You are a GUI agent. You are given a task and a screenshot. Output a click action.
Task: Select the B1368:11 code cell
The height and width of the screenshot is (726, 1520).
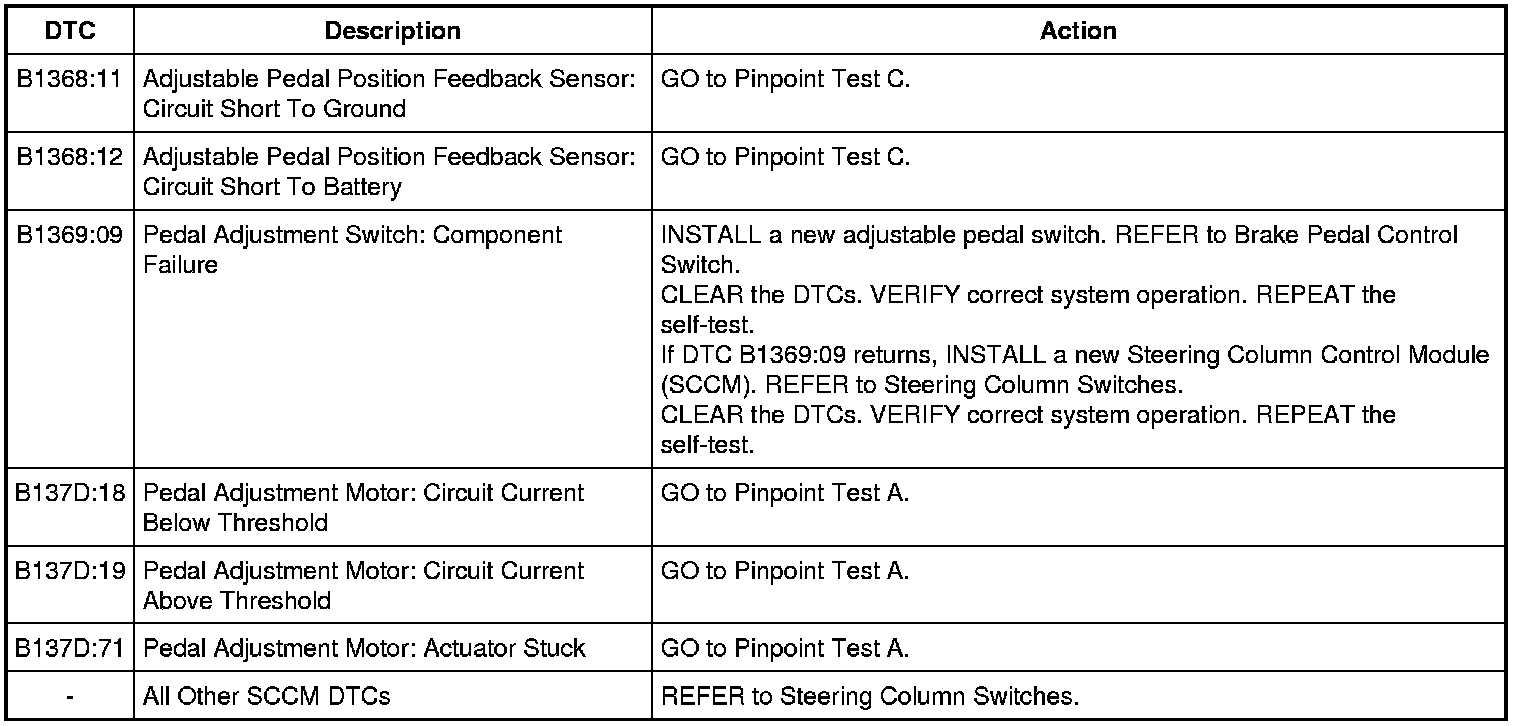70,79
